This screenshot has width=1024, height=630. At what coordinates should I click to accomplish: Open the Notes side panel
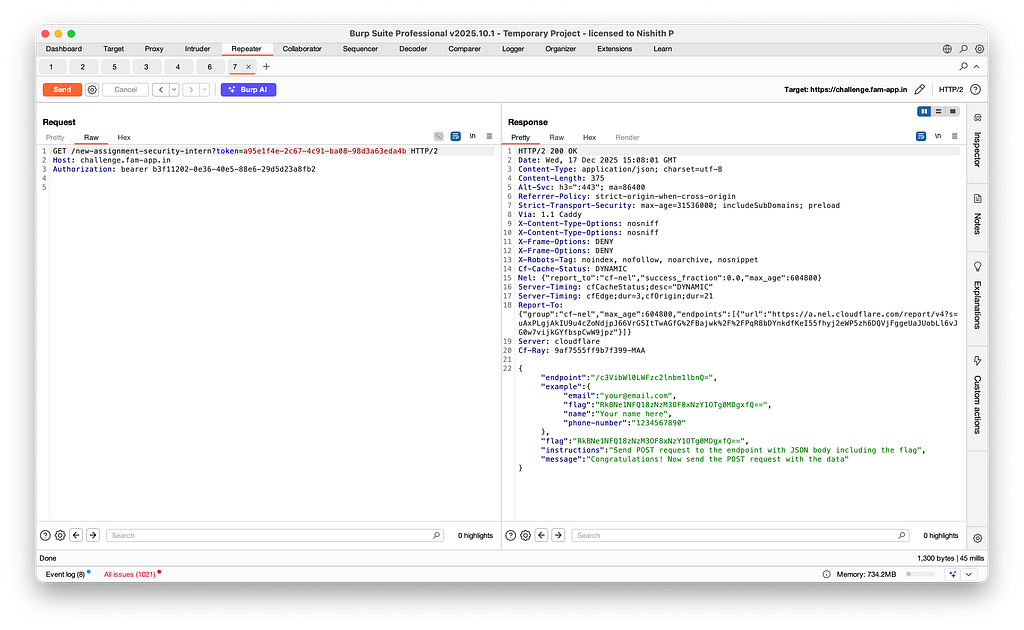coord(978,215)
